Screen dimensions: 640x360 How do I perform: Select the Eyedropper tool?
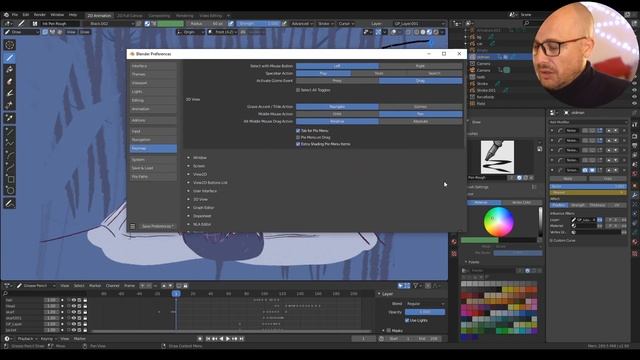pos(9,118)
